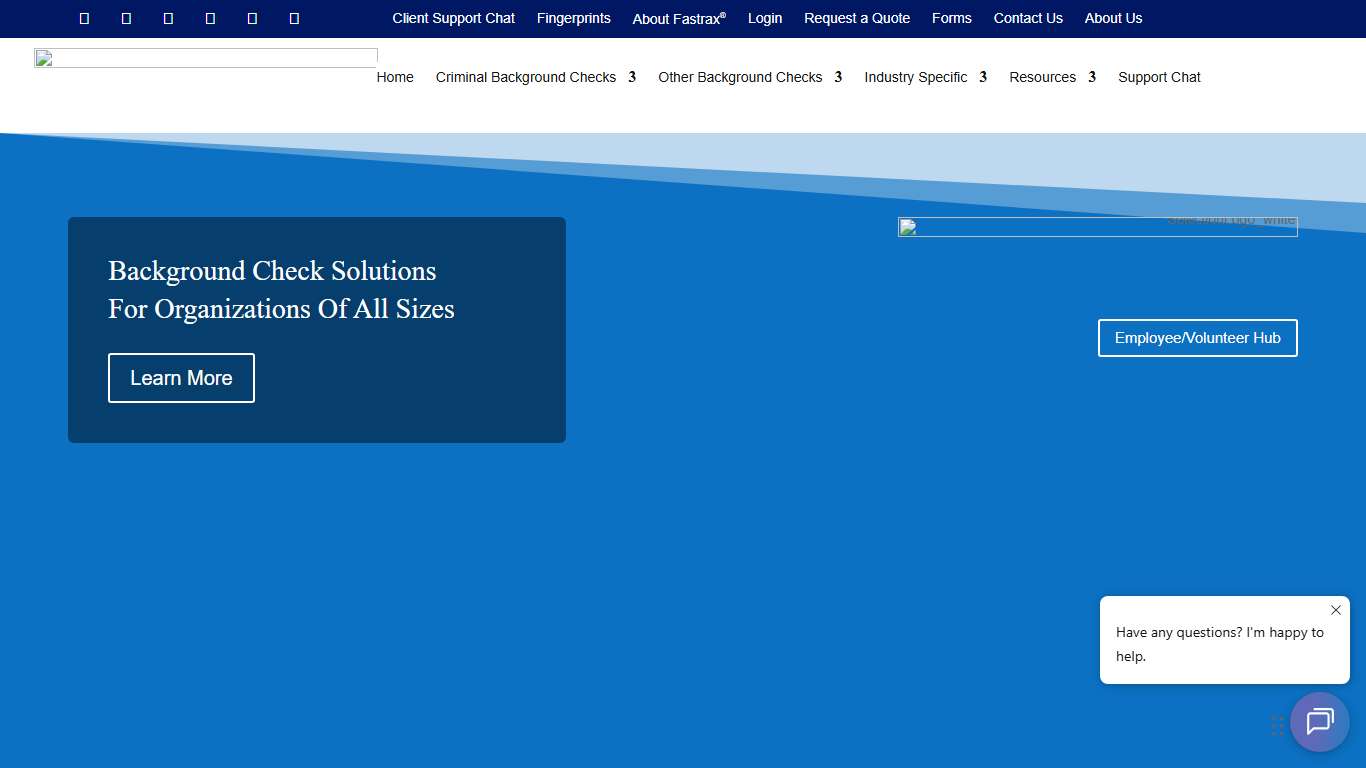
Task: Click the second social media icon in header
Action: [x=126, y=18]
